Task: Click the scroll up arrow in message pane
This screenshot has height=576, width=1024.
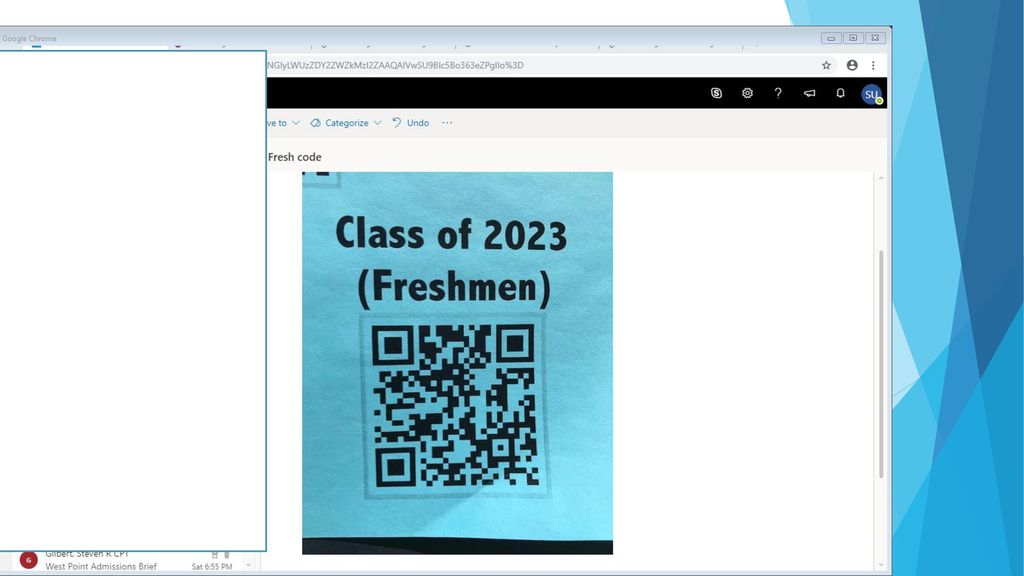Action: pos(881,178)
